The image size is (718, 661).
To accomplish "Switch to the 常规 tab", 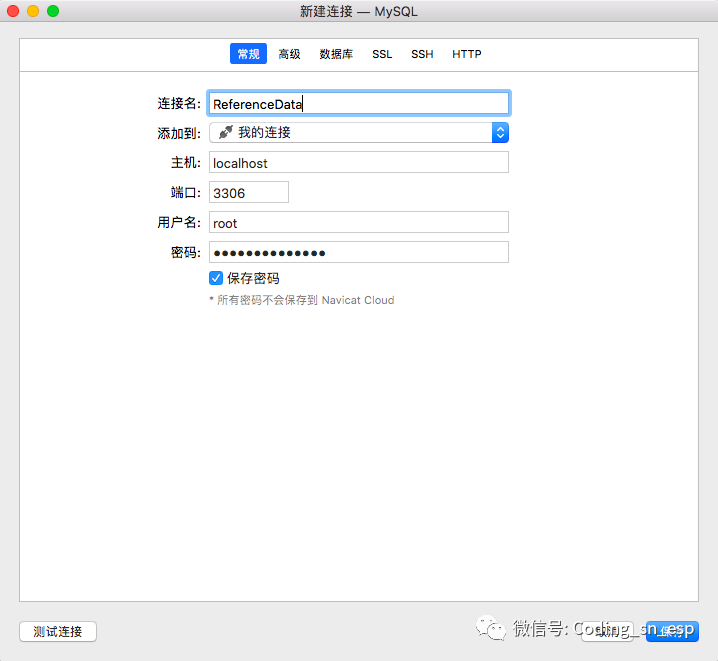I will pos(248,54).
